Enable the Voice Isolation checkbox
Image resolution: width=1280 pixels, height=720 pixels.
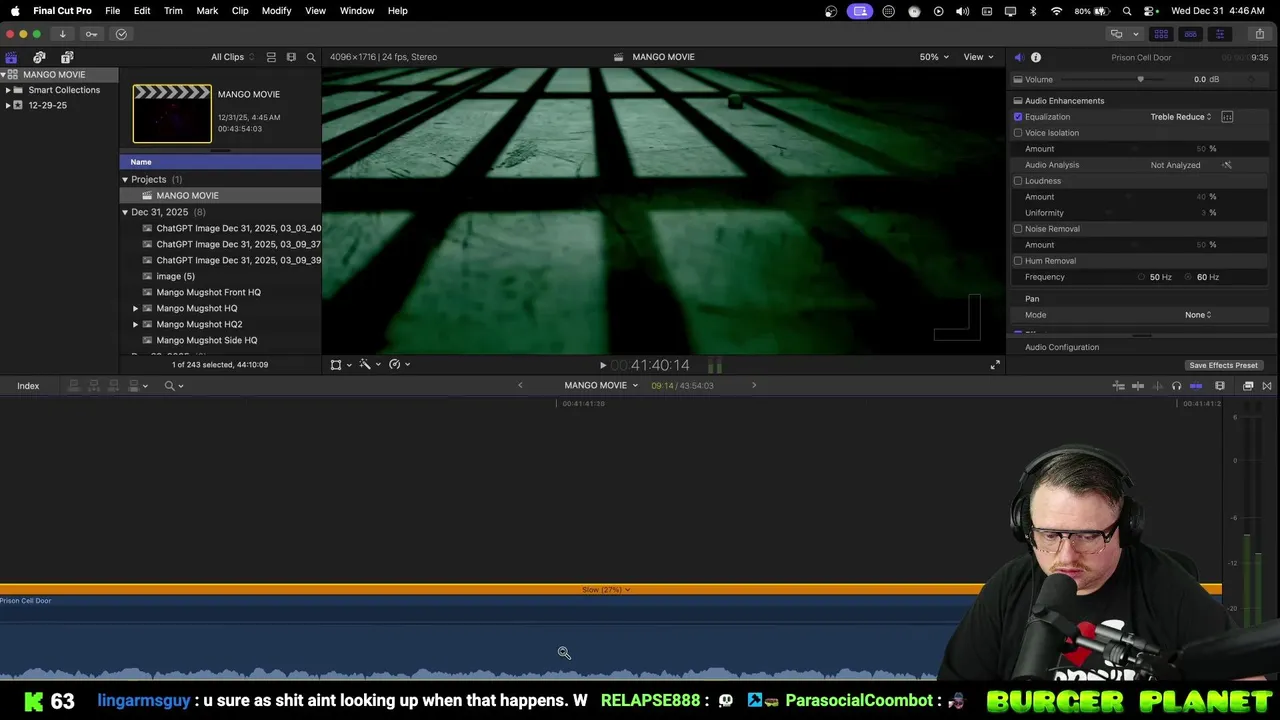pyautogui.click(x=1018, y=133)
